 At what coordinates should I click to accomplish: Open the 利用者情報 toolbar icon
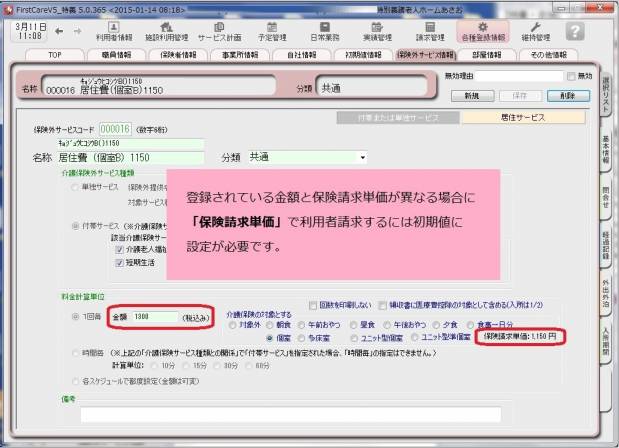click(x=113, y=30)
